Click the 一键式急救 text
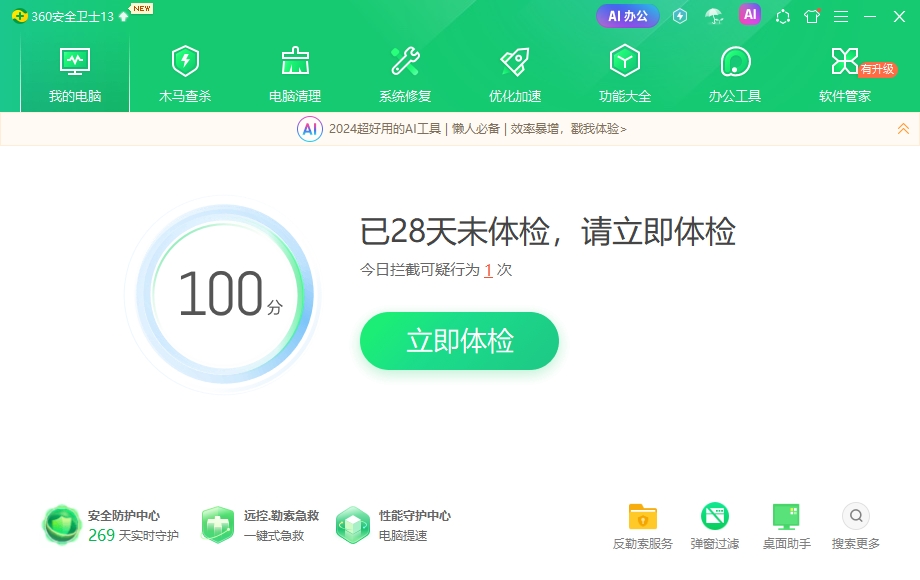This screenshot has width=920, height=580. pyautogui.click(x=274, y=535)
